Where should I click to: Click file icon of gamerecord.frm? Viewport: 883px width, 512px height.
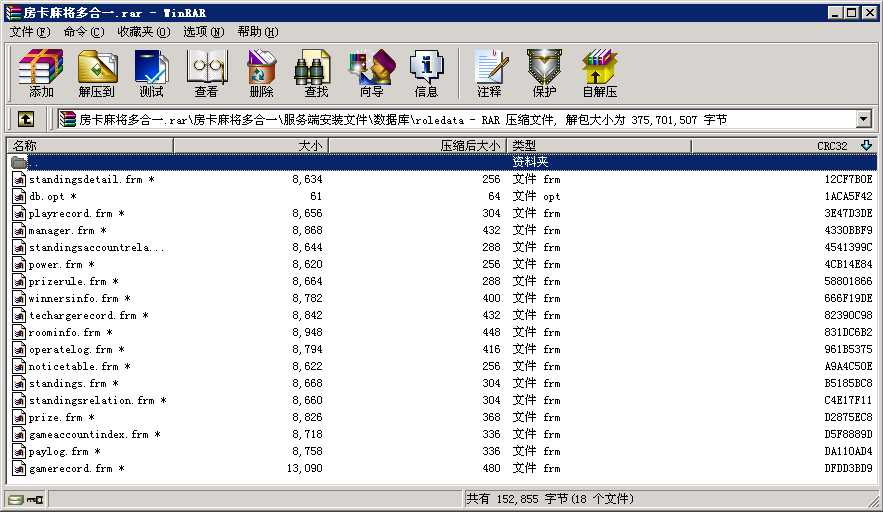19,469
